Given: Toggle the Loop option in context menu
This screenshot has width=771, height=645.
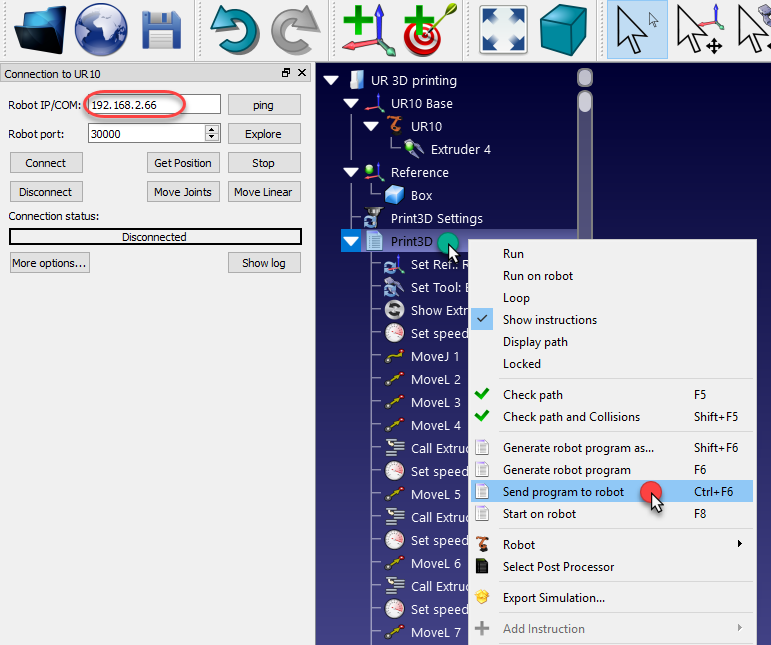Looking at the screenshot, I should coord(516,298).
